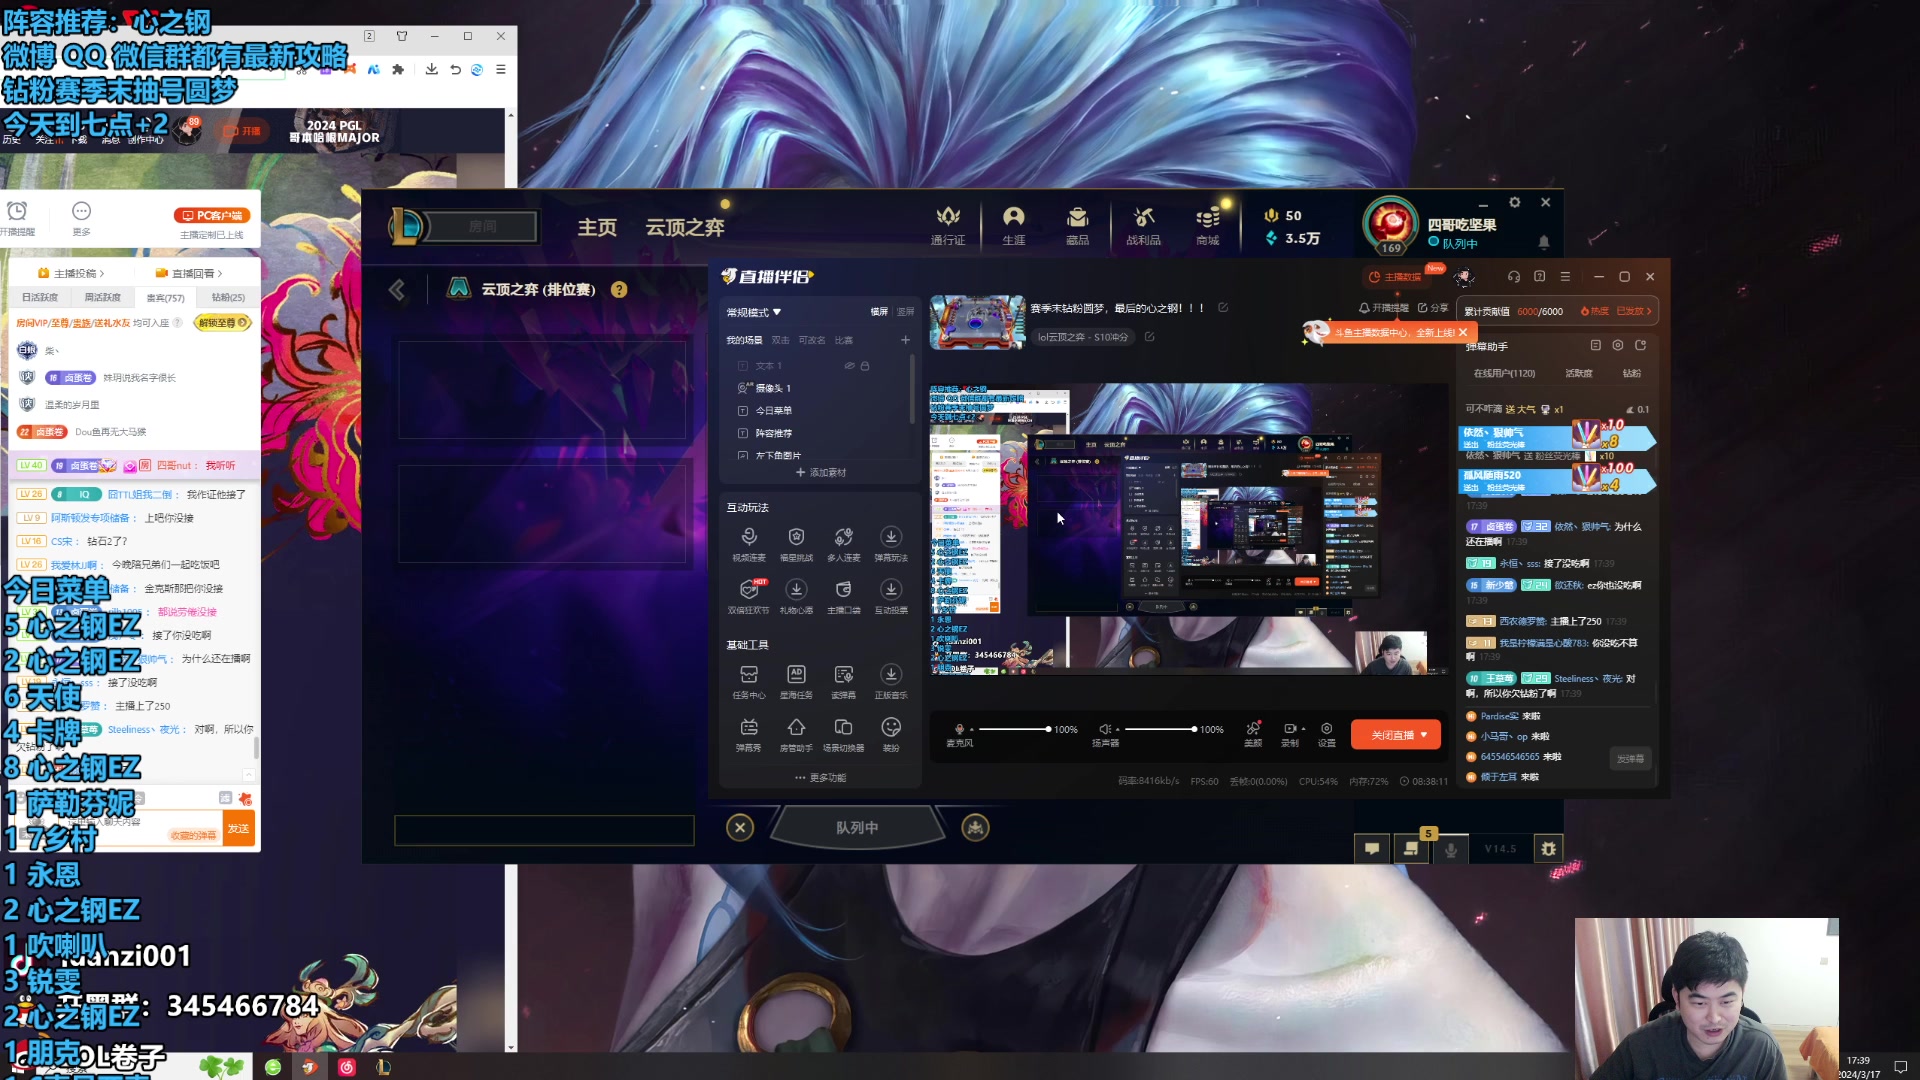Expand 常规模式 mode dropdown
This screenshot has height=1080, width=1920.
point(754,312)
